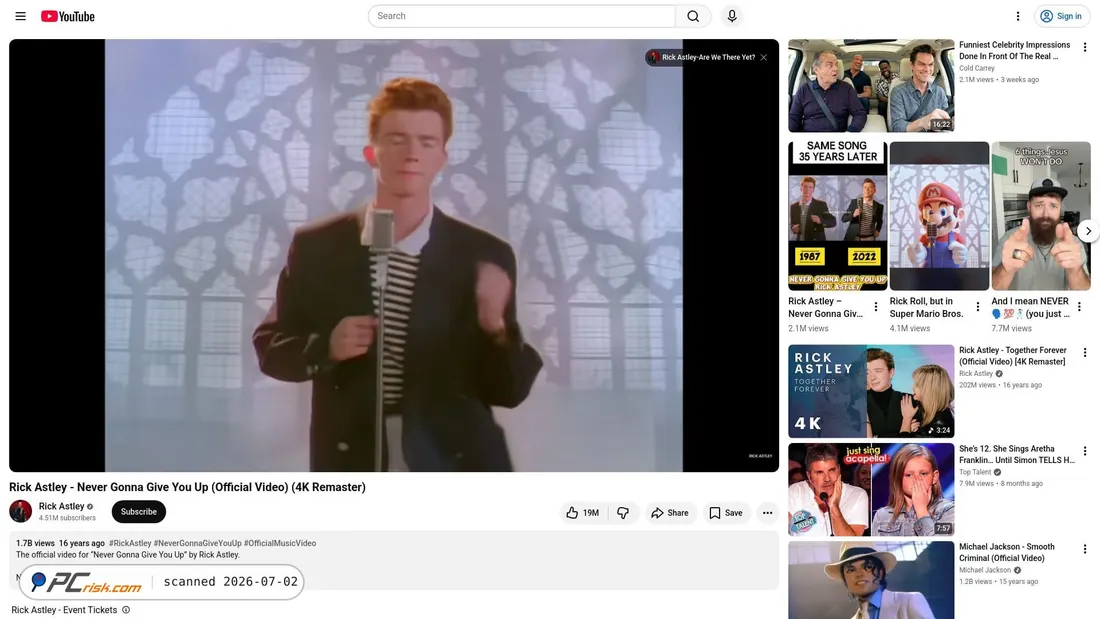Open Michael Jackson Smooth Criminal thumbnail
This screenshot has width=1100, height=619.
coord(871,580)
